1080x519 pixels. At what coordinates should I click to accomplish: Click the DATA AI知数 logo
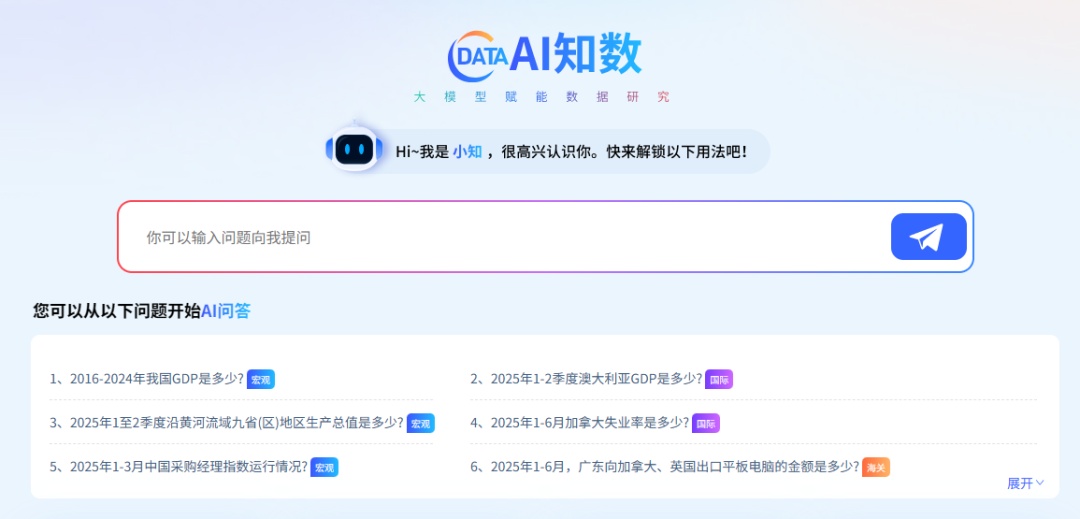pyautogui.click(x=544, y=54)
